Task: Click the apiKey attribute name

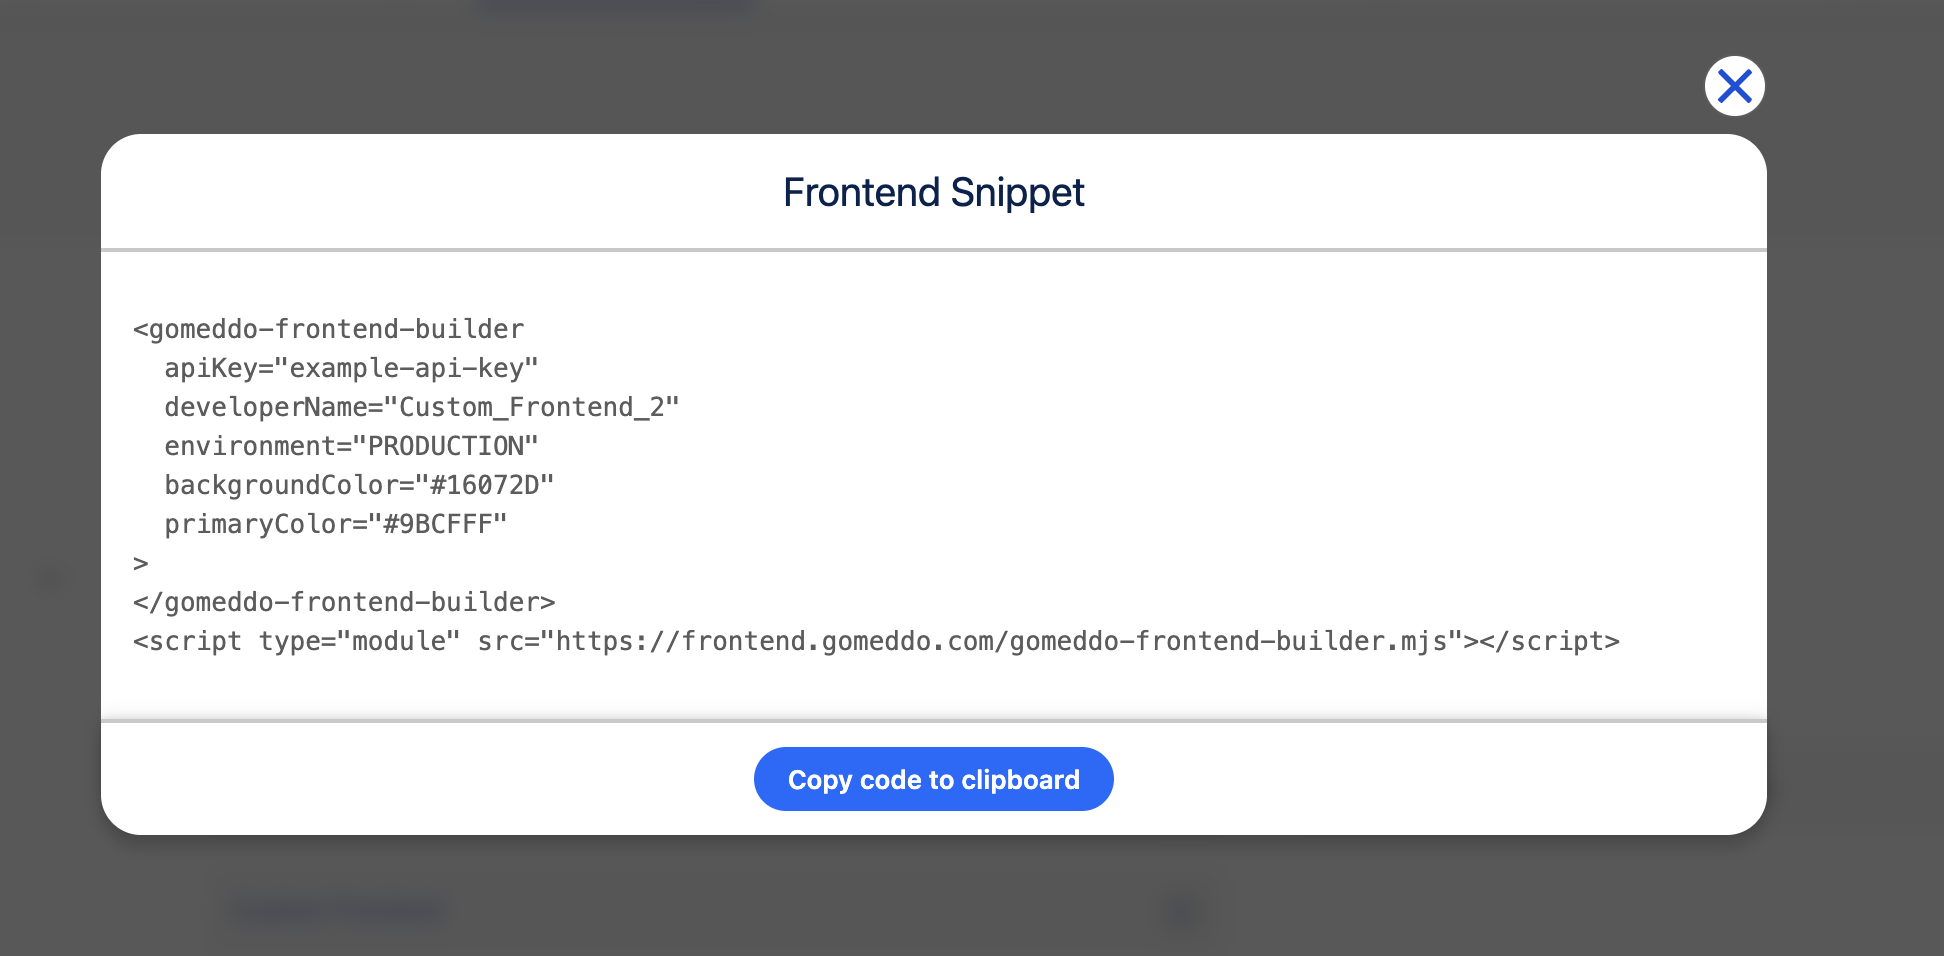Action: pos(211,368)
